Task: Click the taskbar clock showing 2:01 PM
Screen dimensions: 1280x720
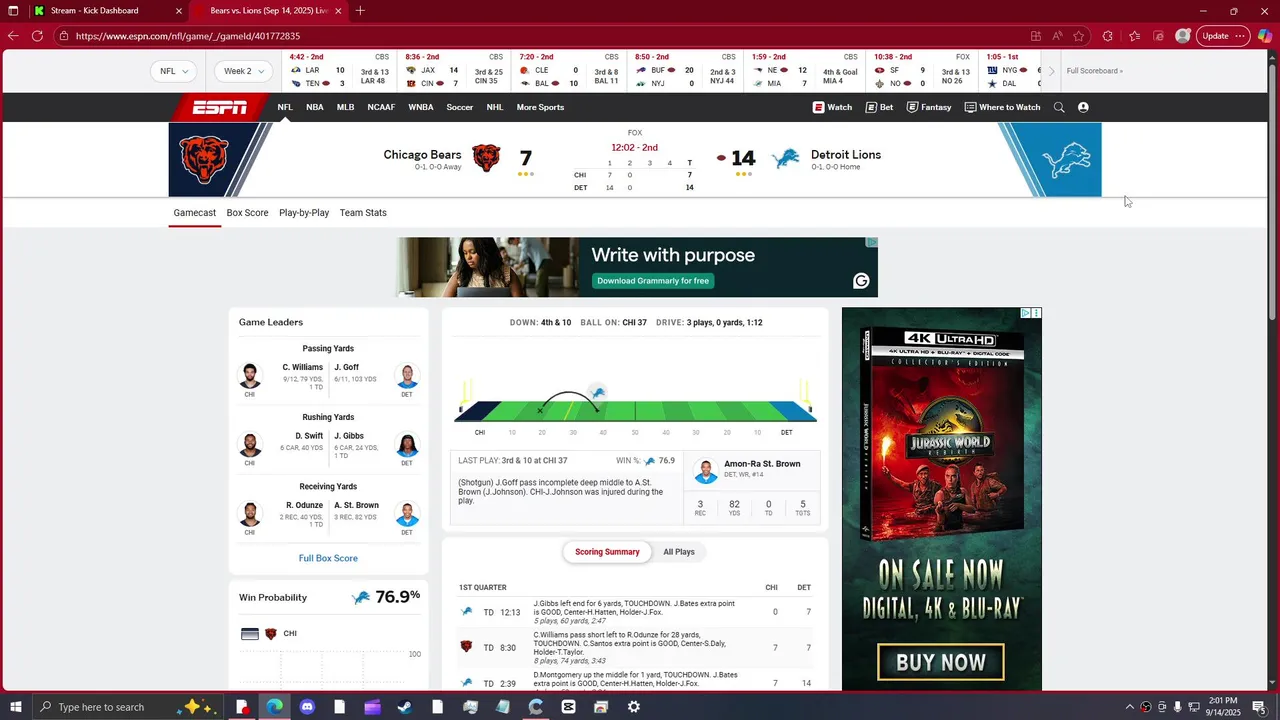Action: coord(1223,707)
